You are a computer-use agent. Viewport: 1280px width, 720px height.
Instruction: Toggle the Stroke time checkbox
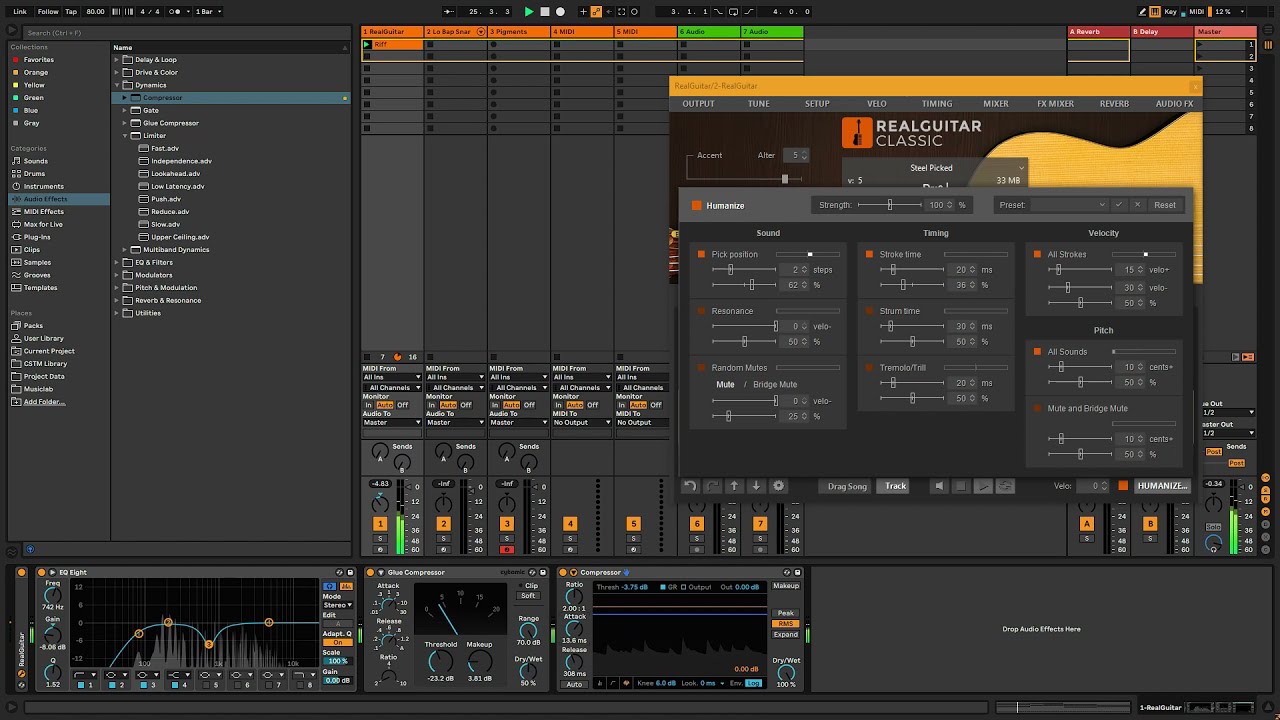(x=870, y=254)
